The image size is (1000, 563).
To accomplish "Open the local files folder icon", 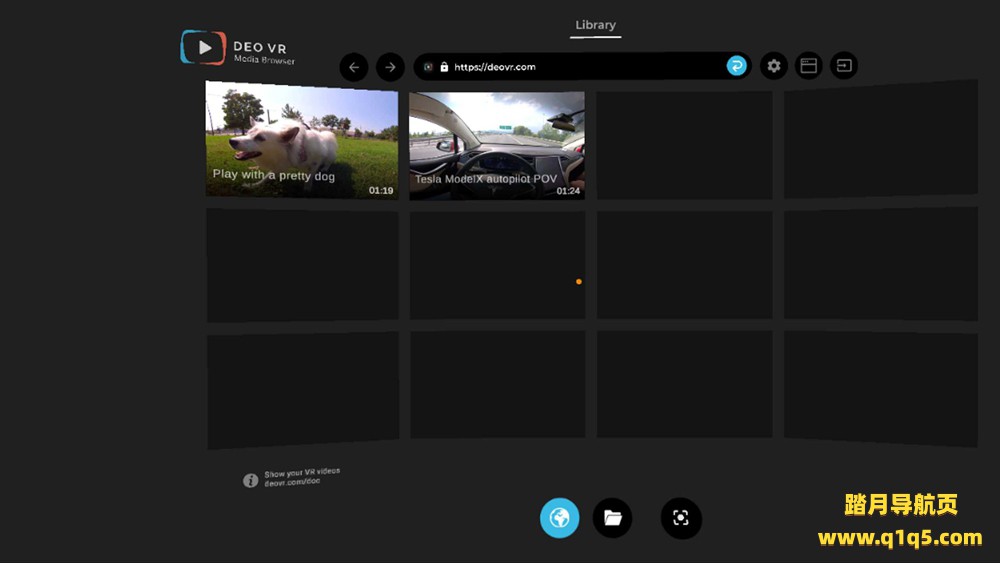I will tap(612, 518).
